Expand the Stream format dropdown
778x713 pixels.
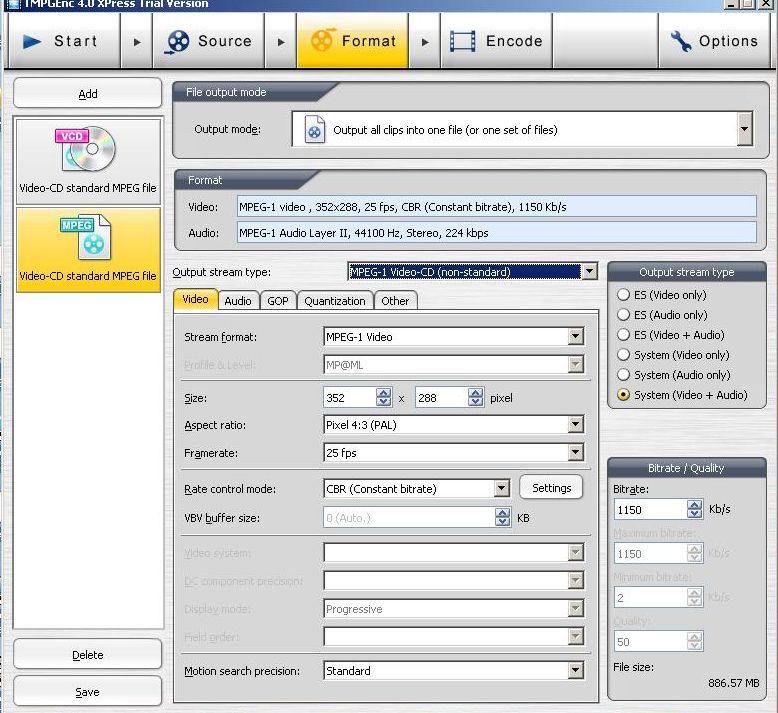click(x=575, y=336)
